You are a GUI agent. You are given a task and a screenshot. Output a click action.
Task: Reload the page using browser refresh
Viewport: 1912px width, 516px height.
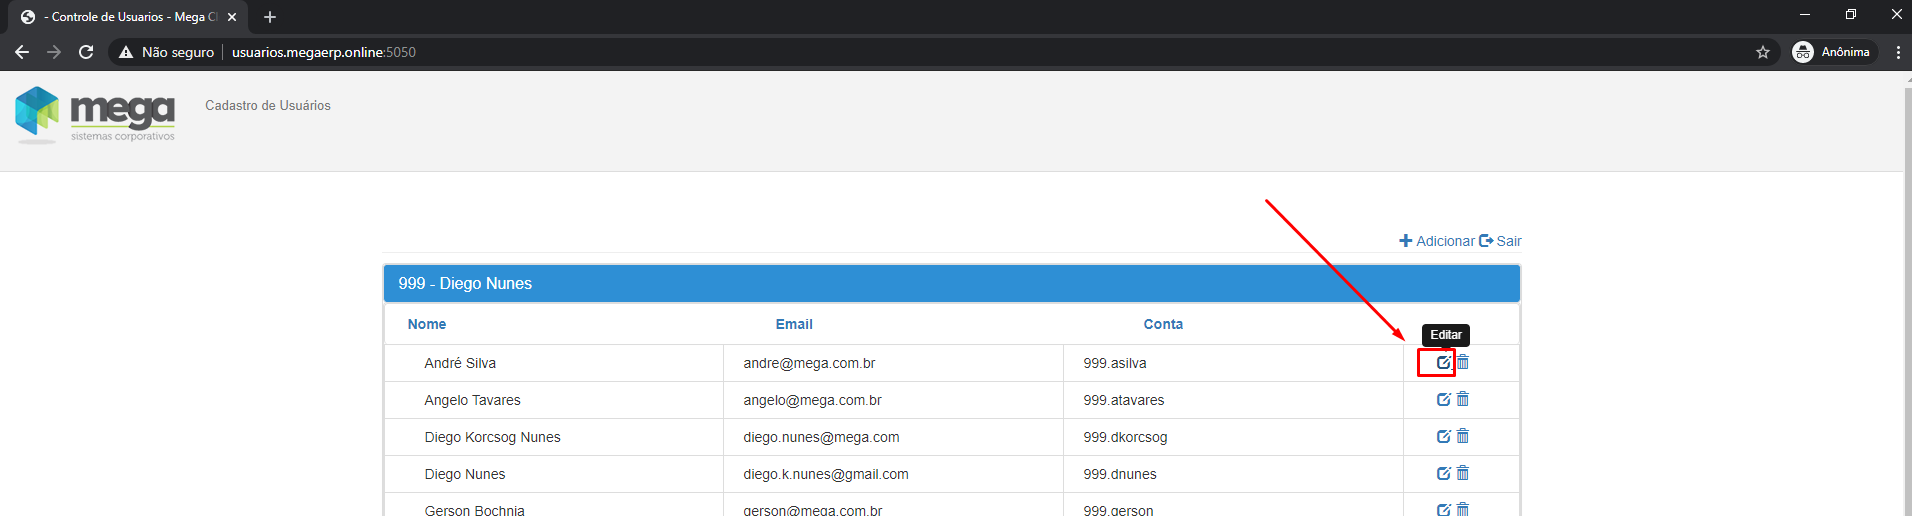86,52
